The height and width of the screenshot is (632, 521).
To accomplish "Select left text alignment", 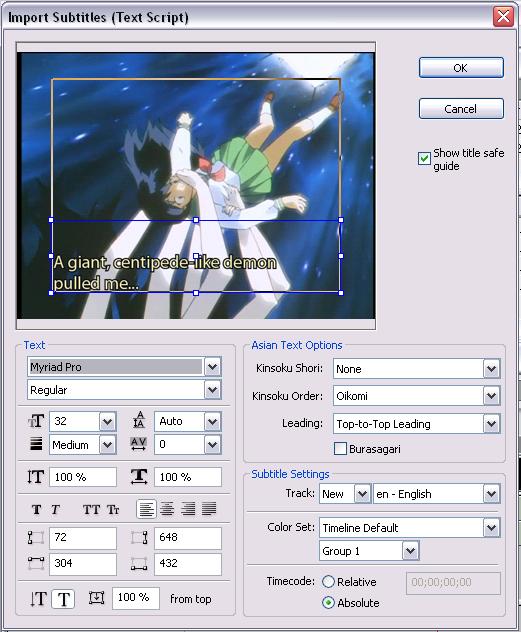I will [x=146, y=509].
